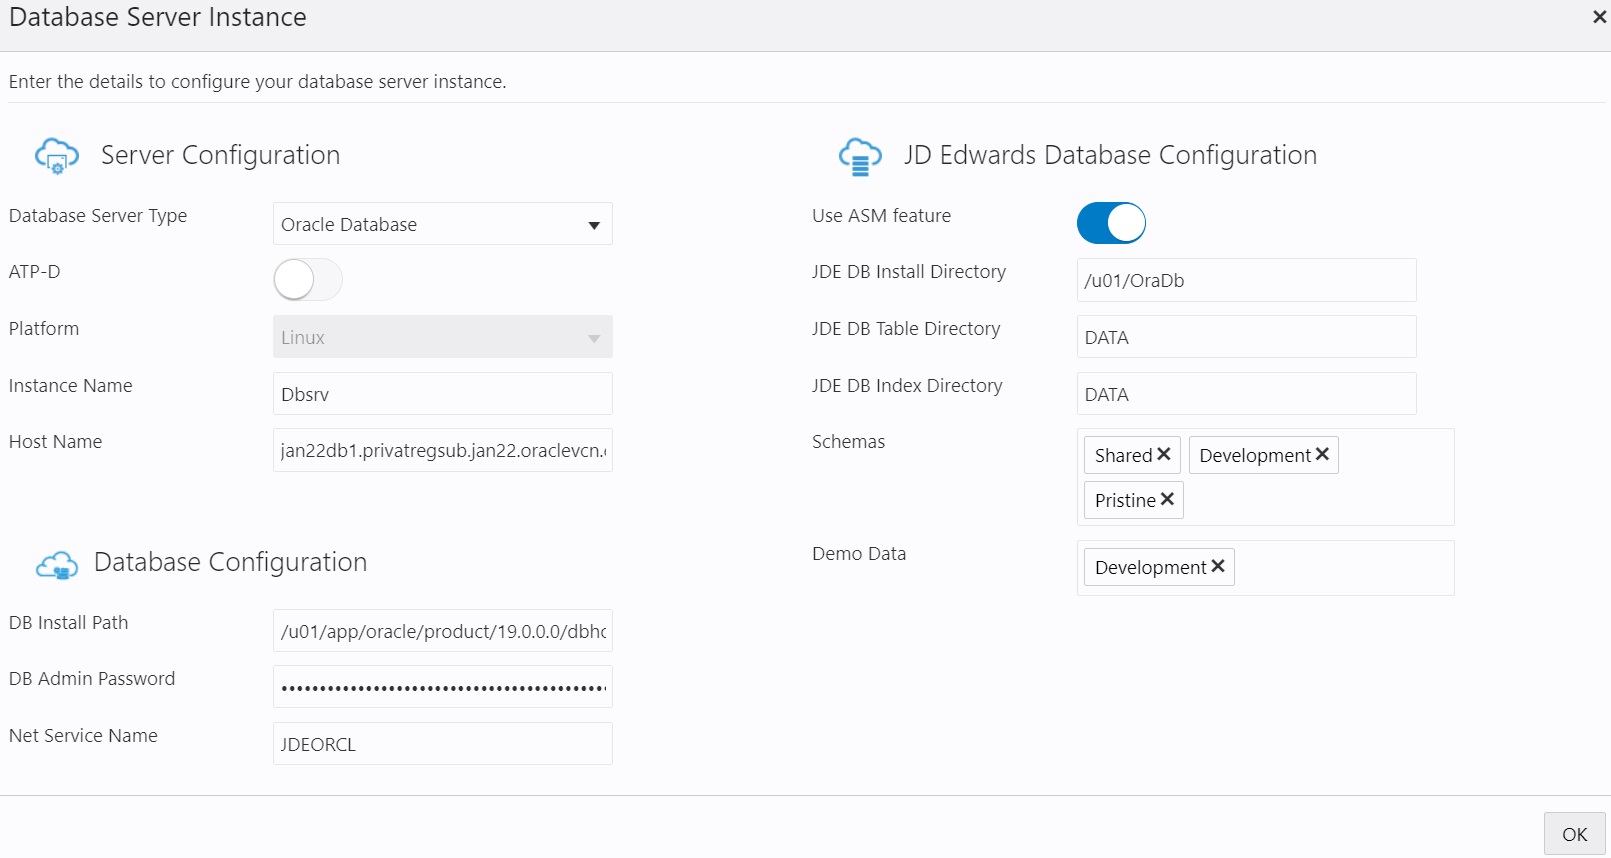Click the Database Configuration cloud icon
Viewport: 1611px width, 858px height.
pyautogui.click(x=57, y=565)
